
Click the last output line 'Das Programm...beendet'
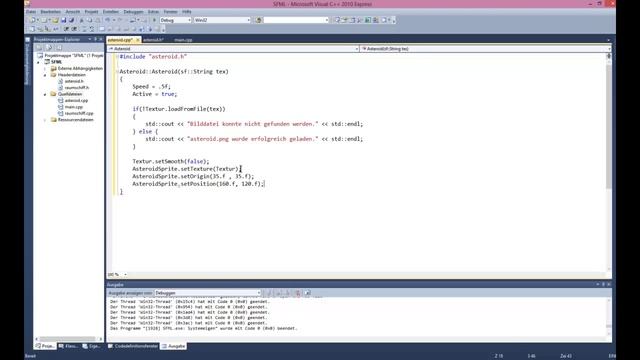pyautogui.click(x=204, y=328)
